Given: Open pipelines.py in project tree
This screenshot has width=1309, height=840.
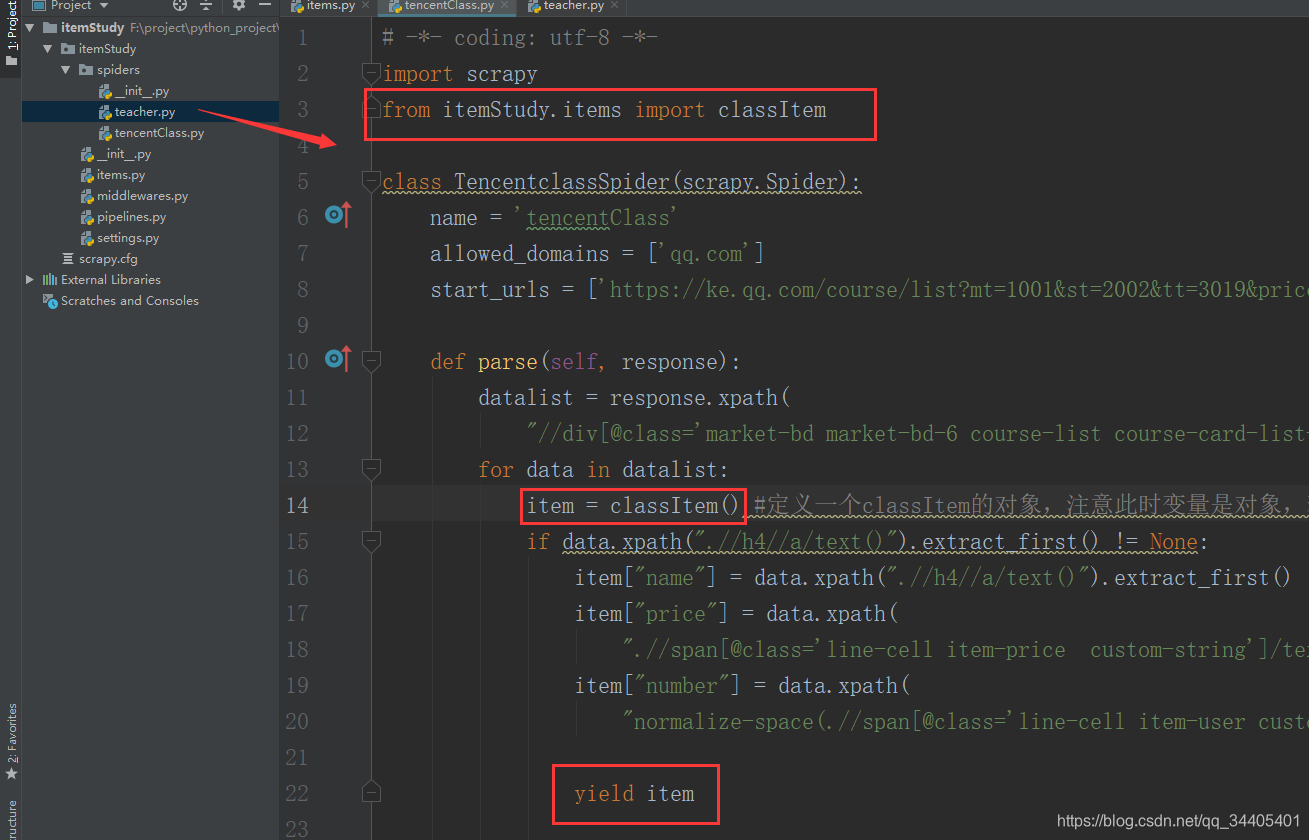Looking at the screenshot, I should pos(131,217).
